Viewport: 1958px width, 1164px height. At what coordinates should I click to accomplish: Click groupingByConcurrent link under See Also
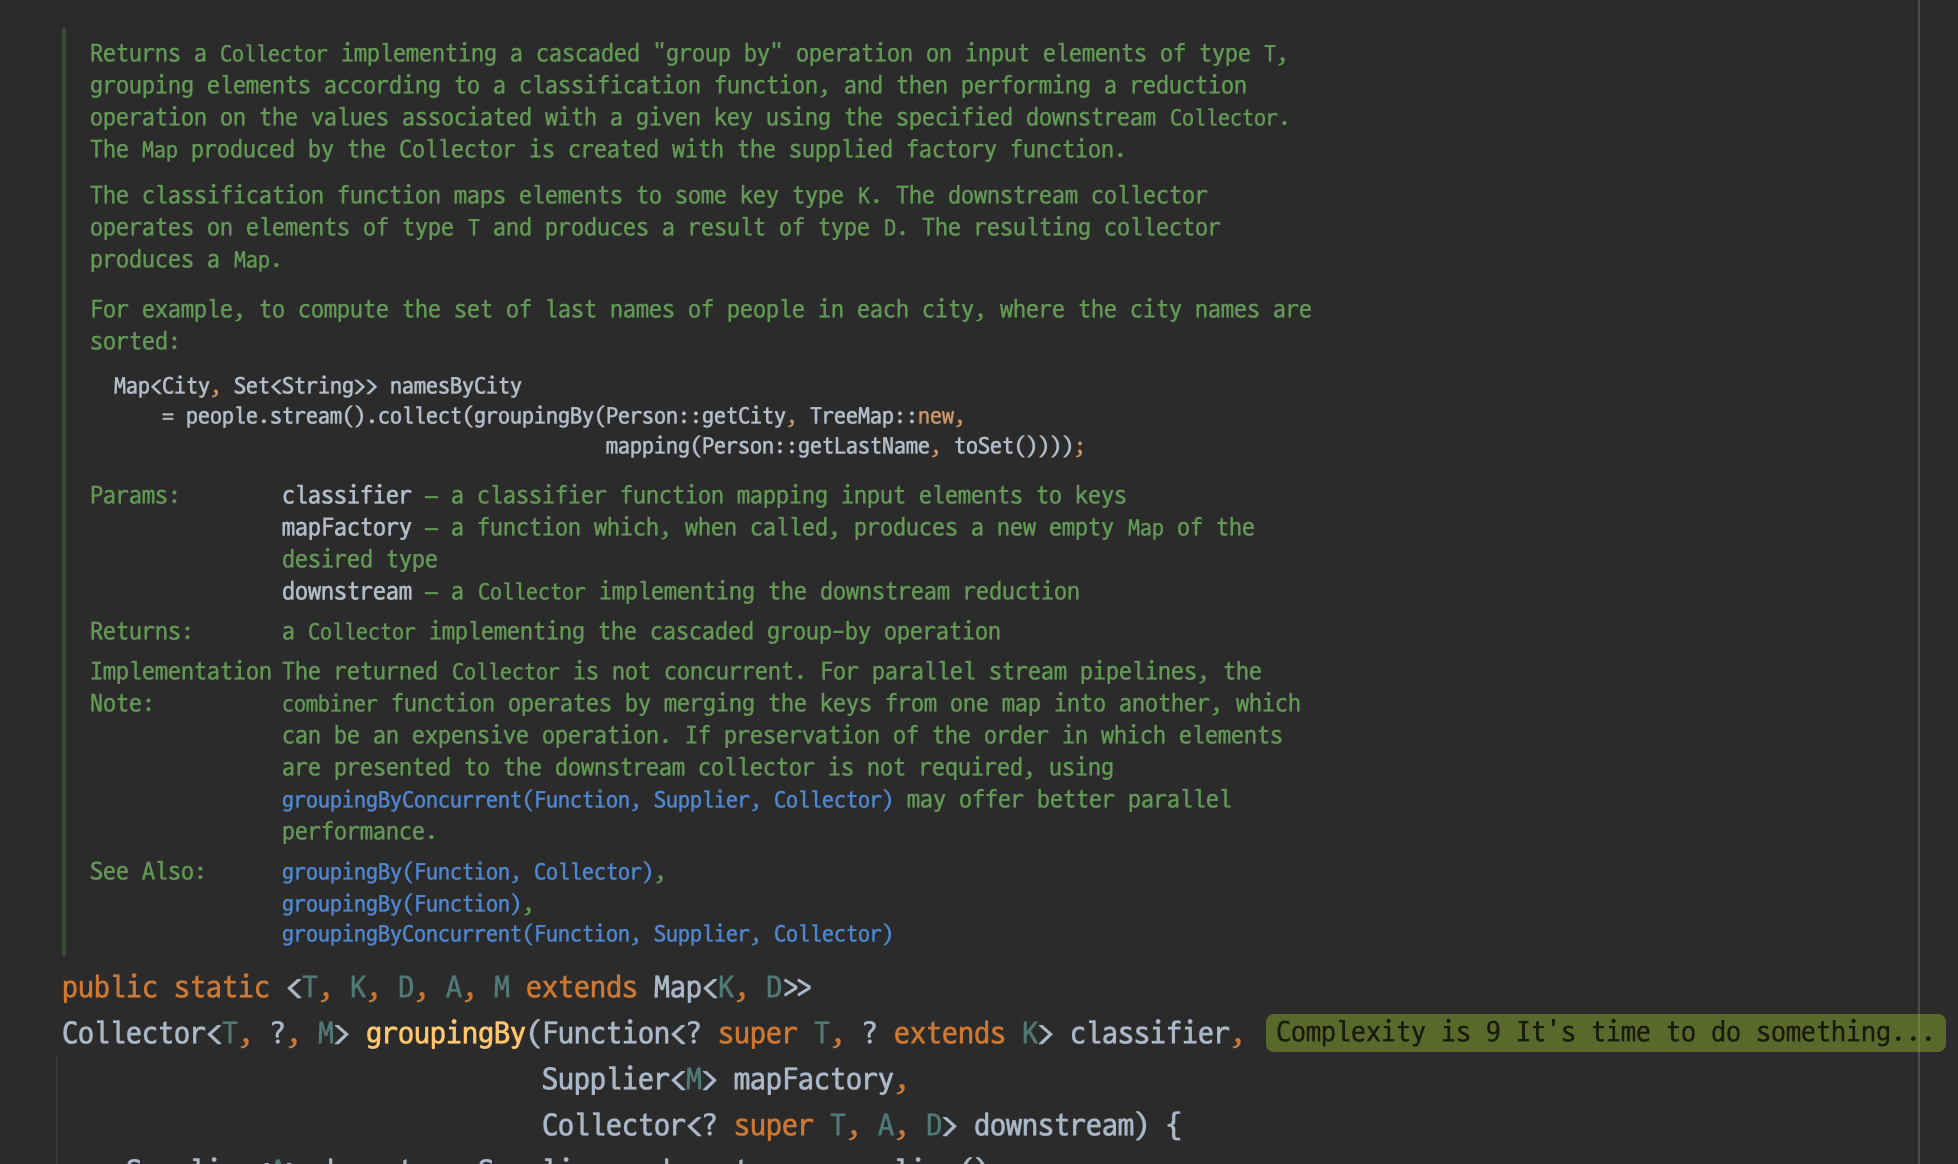point(586,934)
